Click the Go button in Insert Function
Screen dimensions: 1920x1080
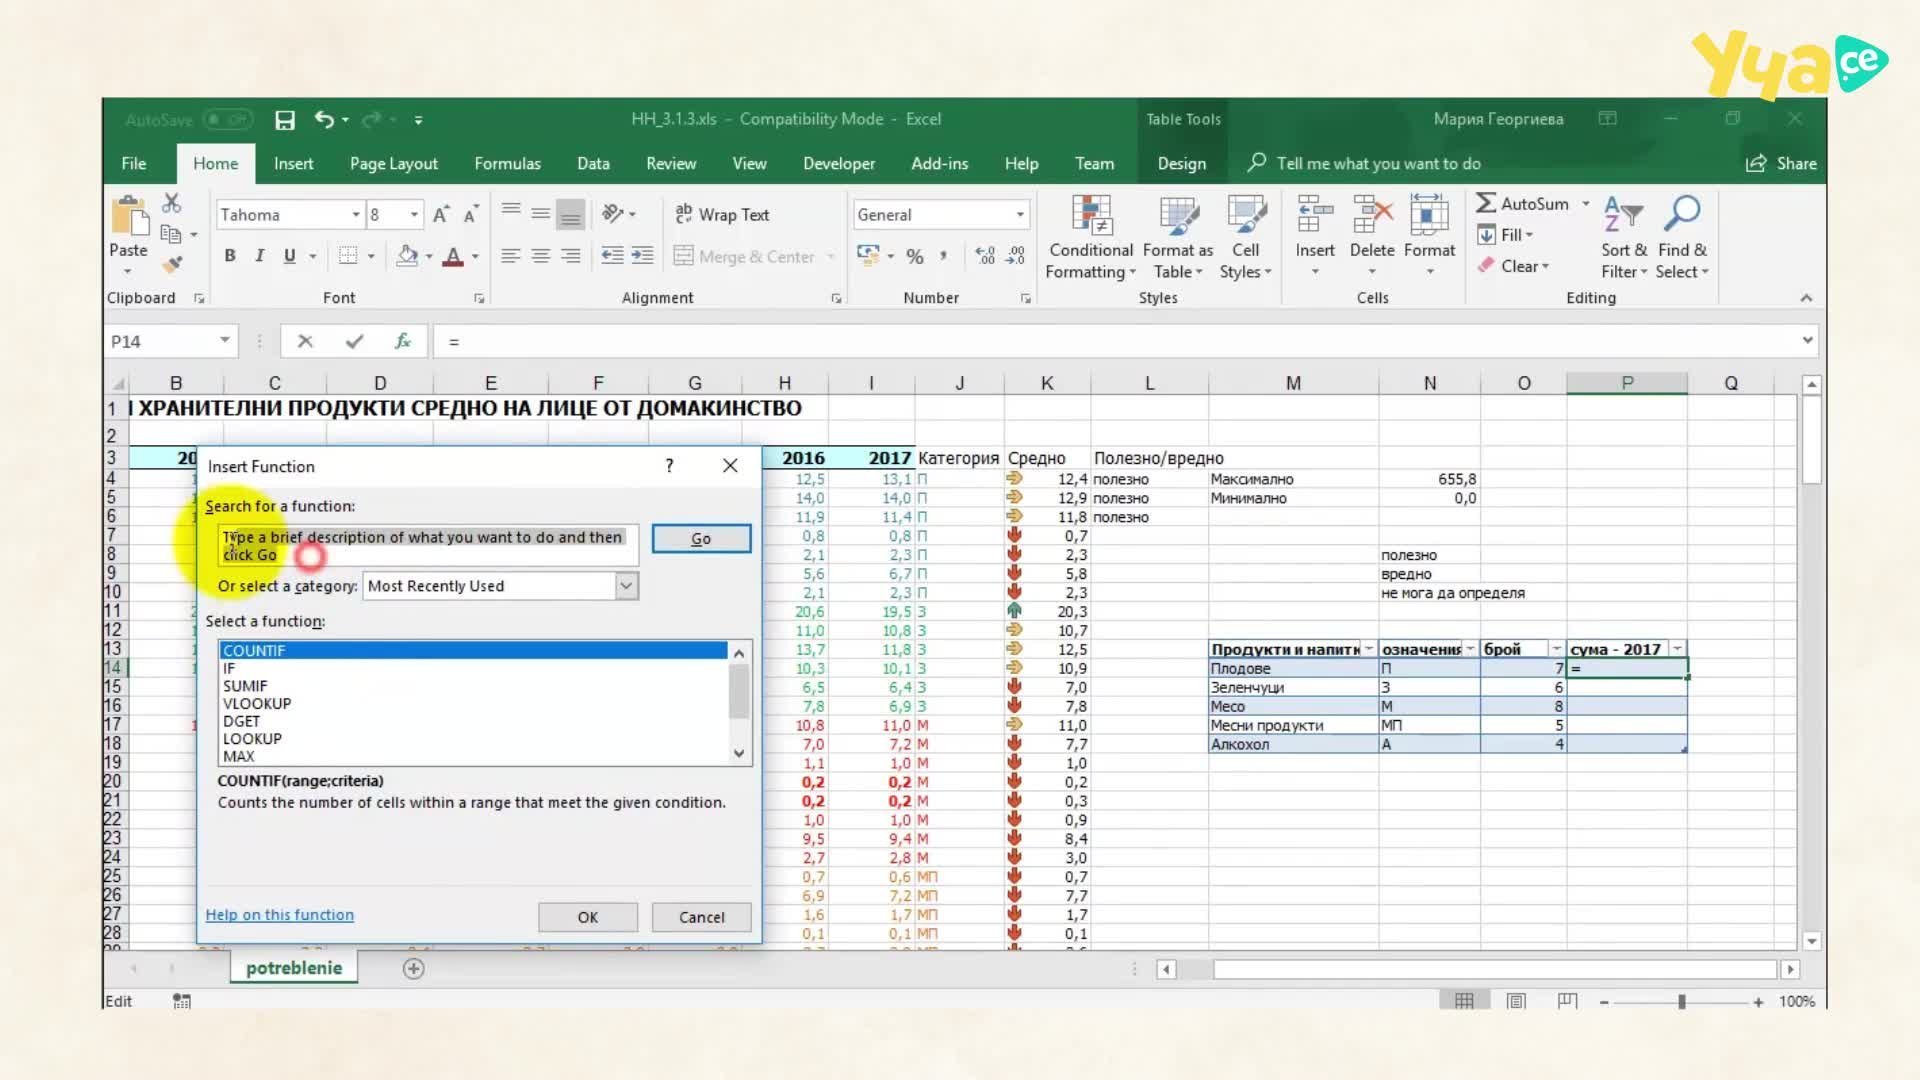701,539
